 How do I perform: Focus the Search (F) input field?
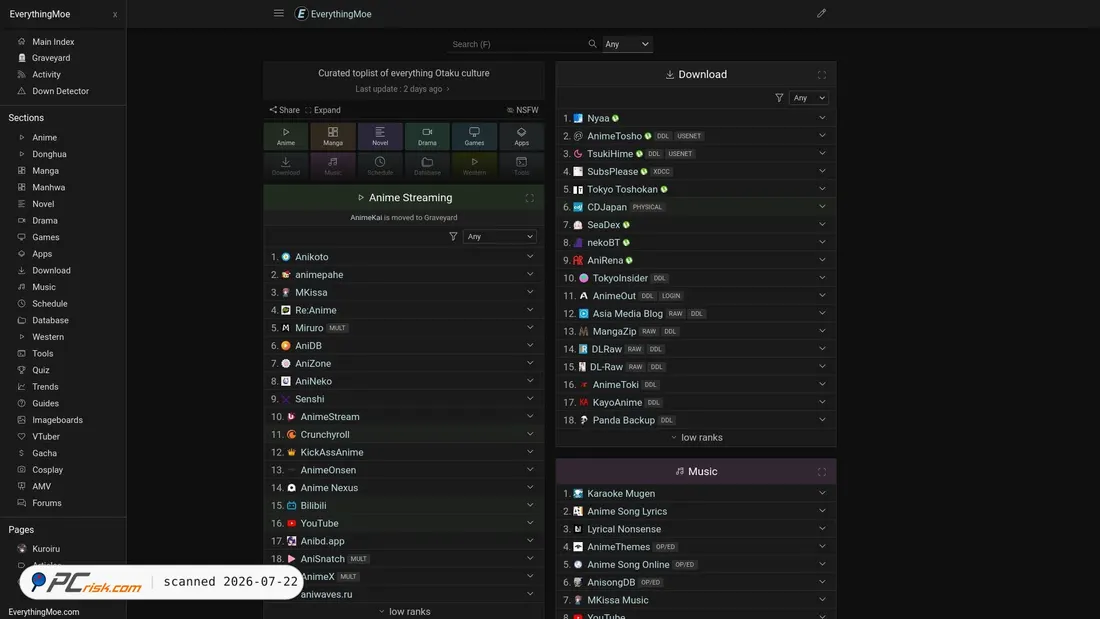516,44
